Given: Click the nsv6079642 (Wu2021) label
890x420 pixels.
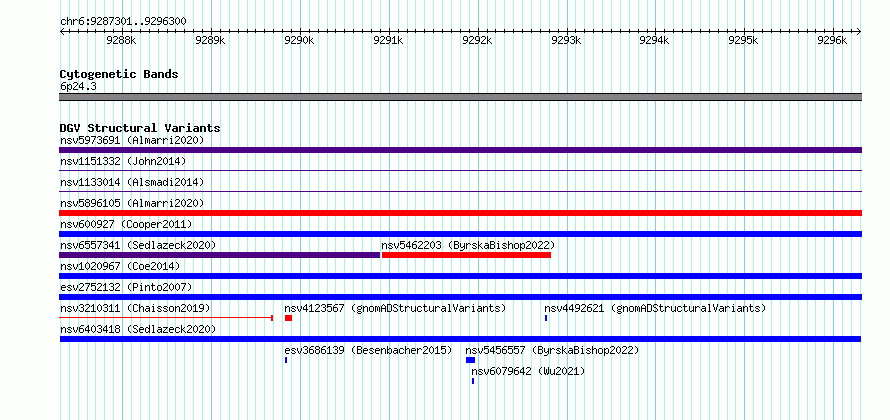Looking at the screenshot, I should point(528,371).
